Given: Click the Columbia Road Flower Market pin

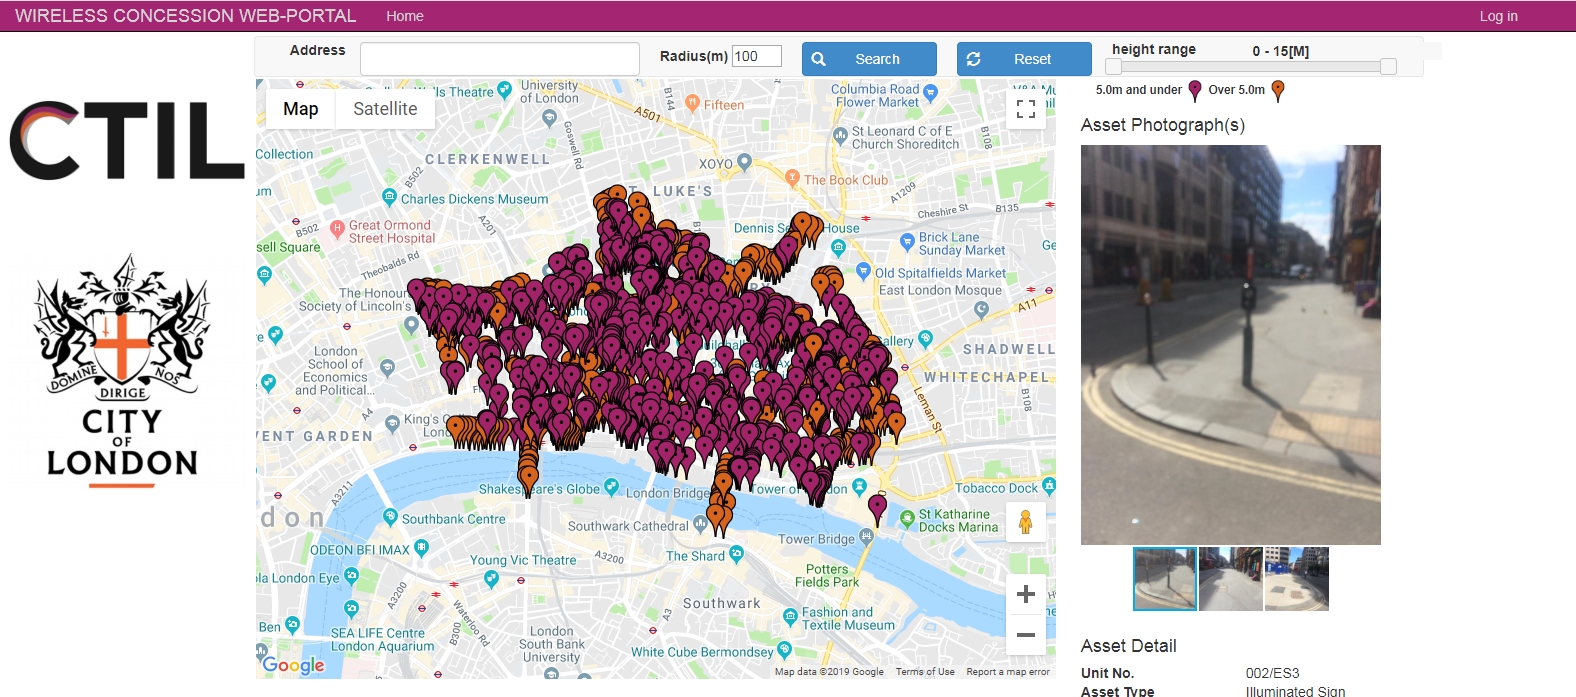Looking at the screenshot, I should 931,93.
